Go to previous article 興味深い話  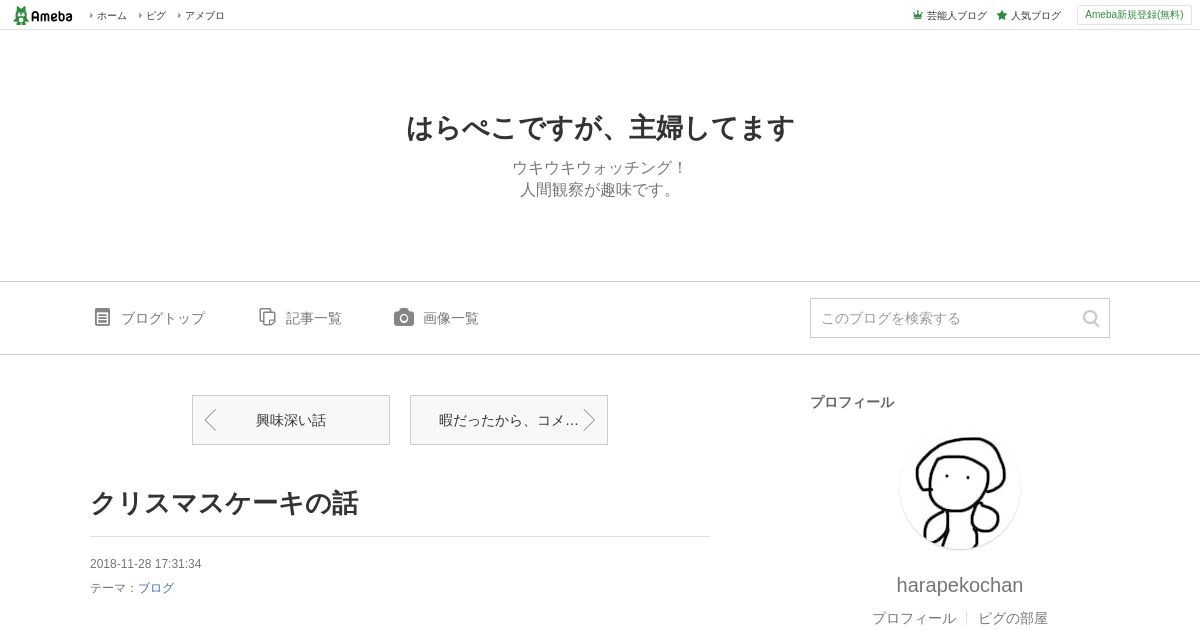tap(291, 420)
